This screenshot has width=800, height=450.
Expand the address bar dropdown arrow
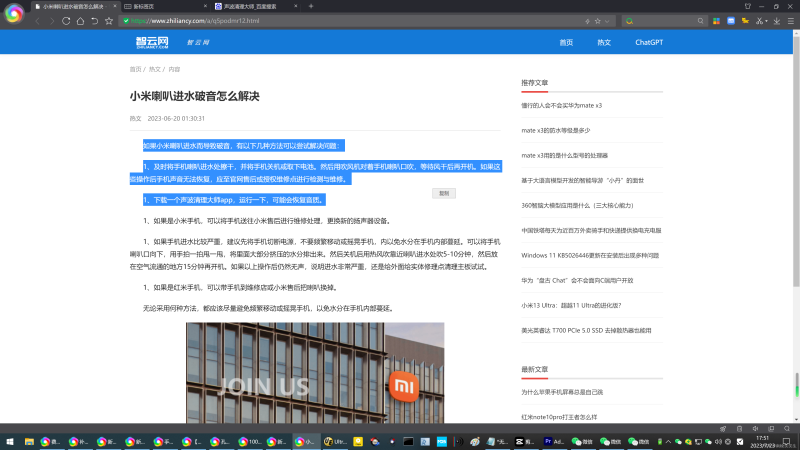607,21
